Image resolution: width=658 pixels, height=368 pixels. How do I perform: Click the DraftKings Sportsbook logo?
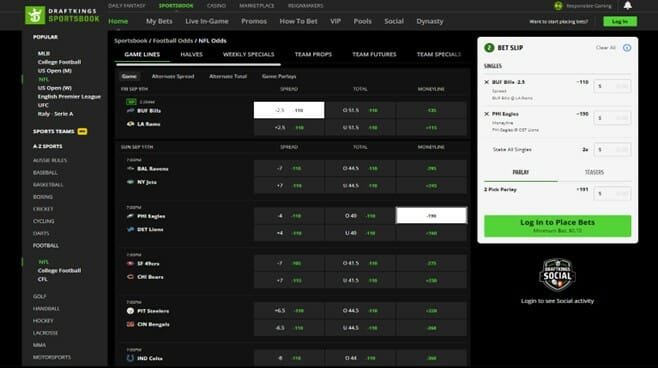(x=62, y=15)
